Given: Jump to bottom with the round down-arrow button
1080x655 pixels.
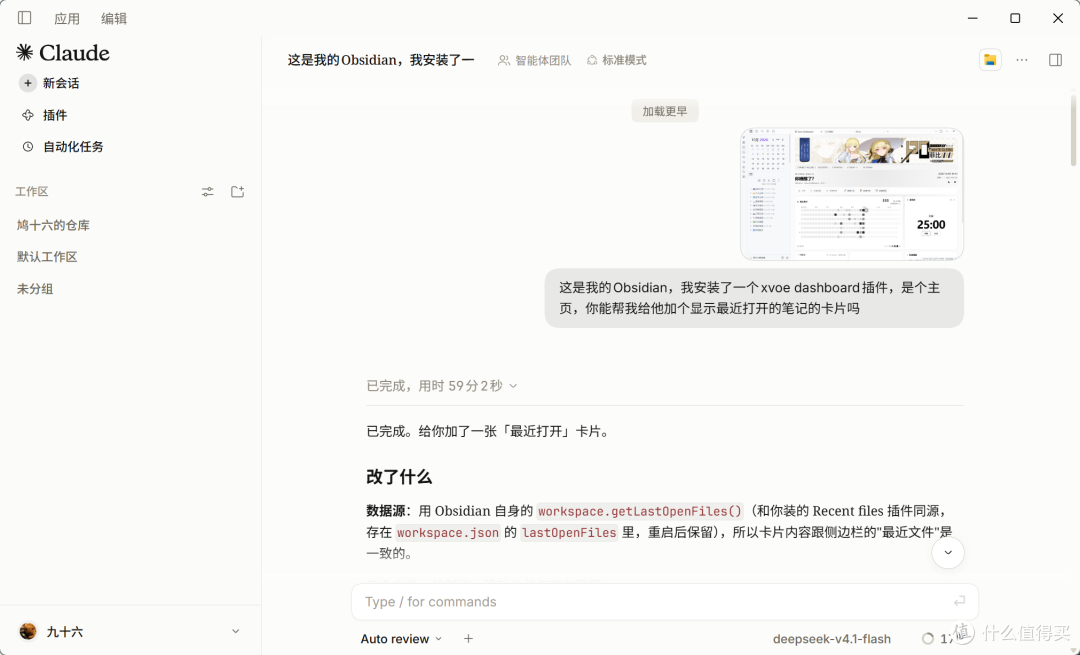Looking at the screenshot, I should click(x=948, y=552).
